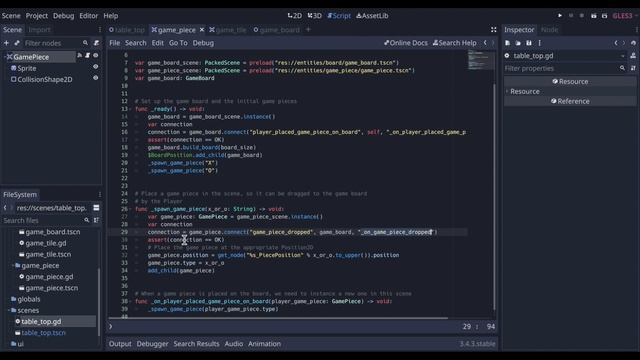Click the pause icon in the top-right run controls
The width and height of the screenshot is (640, 360).
point(571,16)
